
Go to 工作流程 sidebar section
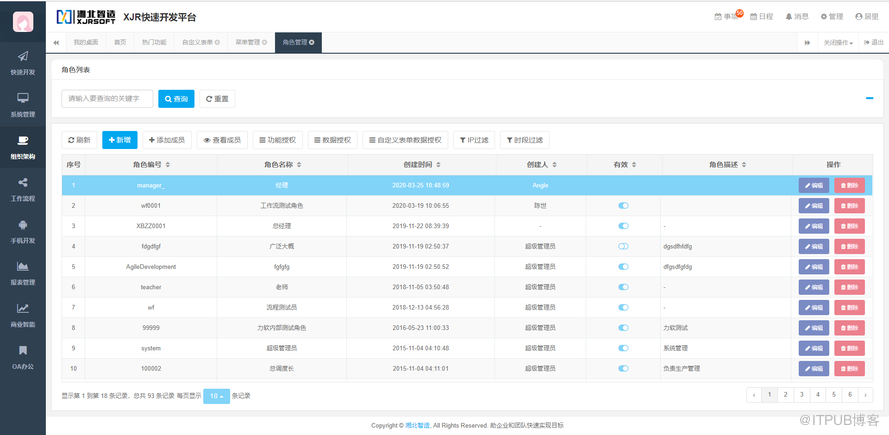coord(22,189)
